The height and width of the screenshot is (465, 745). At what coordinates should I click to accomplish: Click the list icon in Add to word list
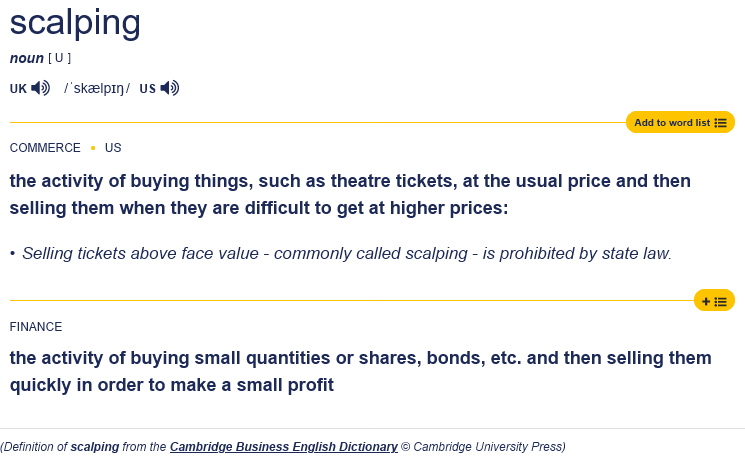coord(721,123)
